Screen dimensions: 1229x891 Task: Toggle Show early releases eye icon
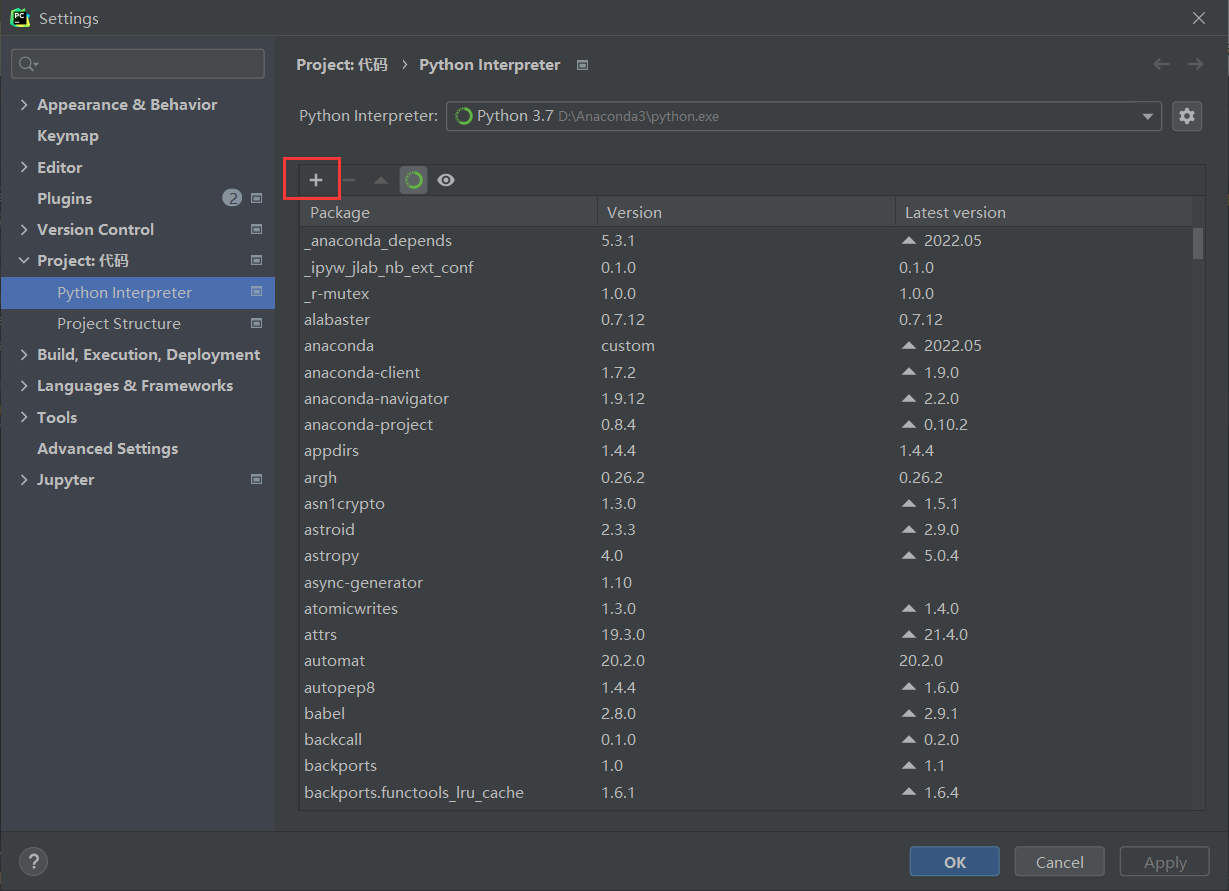(x=446, y=180)
